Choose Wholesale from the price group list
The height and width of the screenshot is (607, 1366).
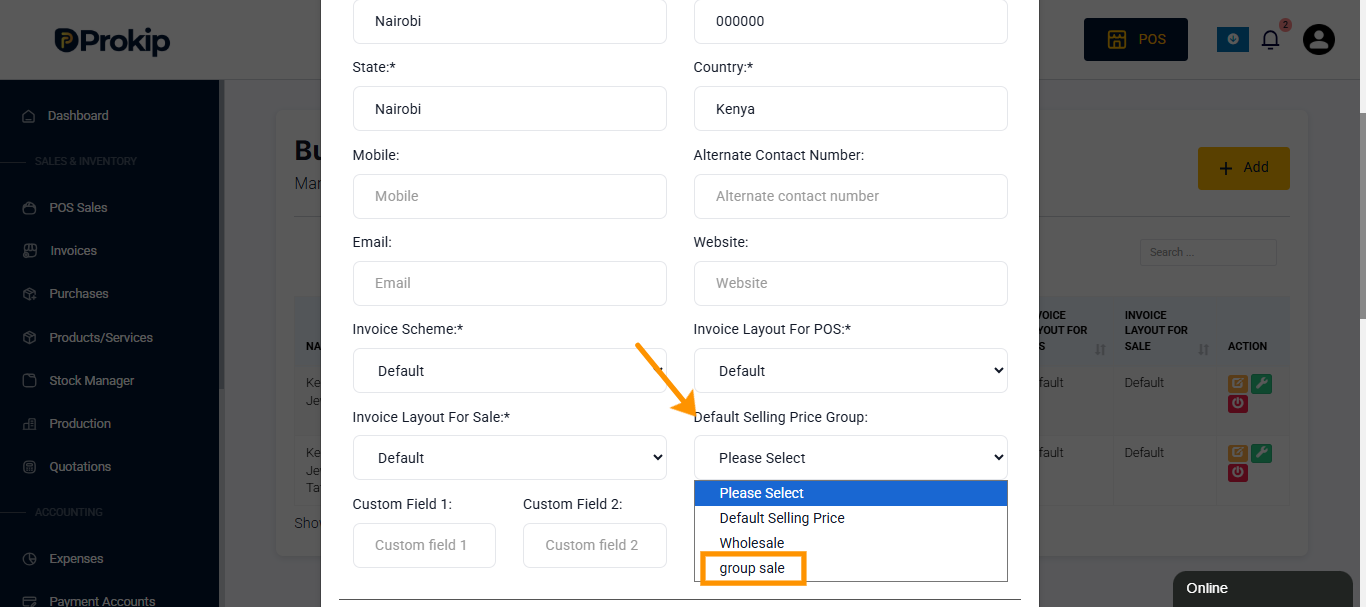[751, 543]
